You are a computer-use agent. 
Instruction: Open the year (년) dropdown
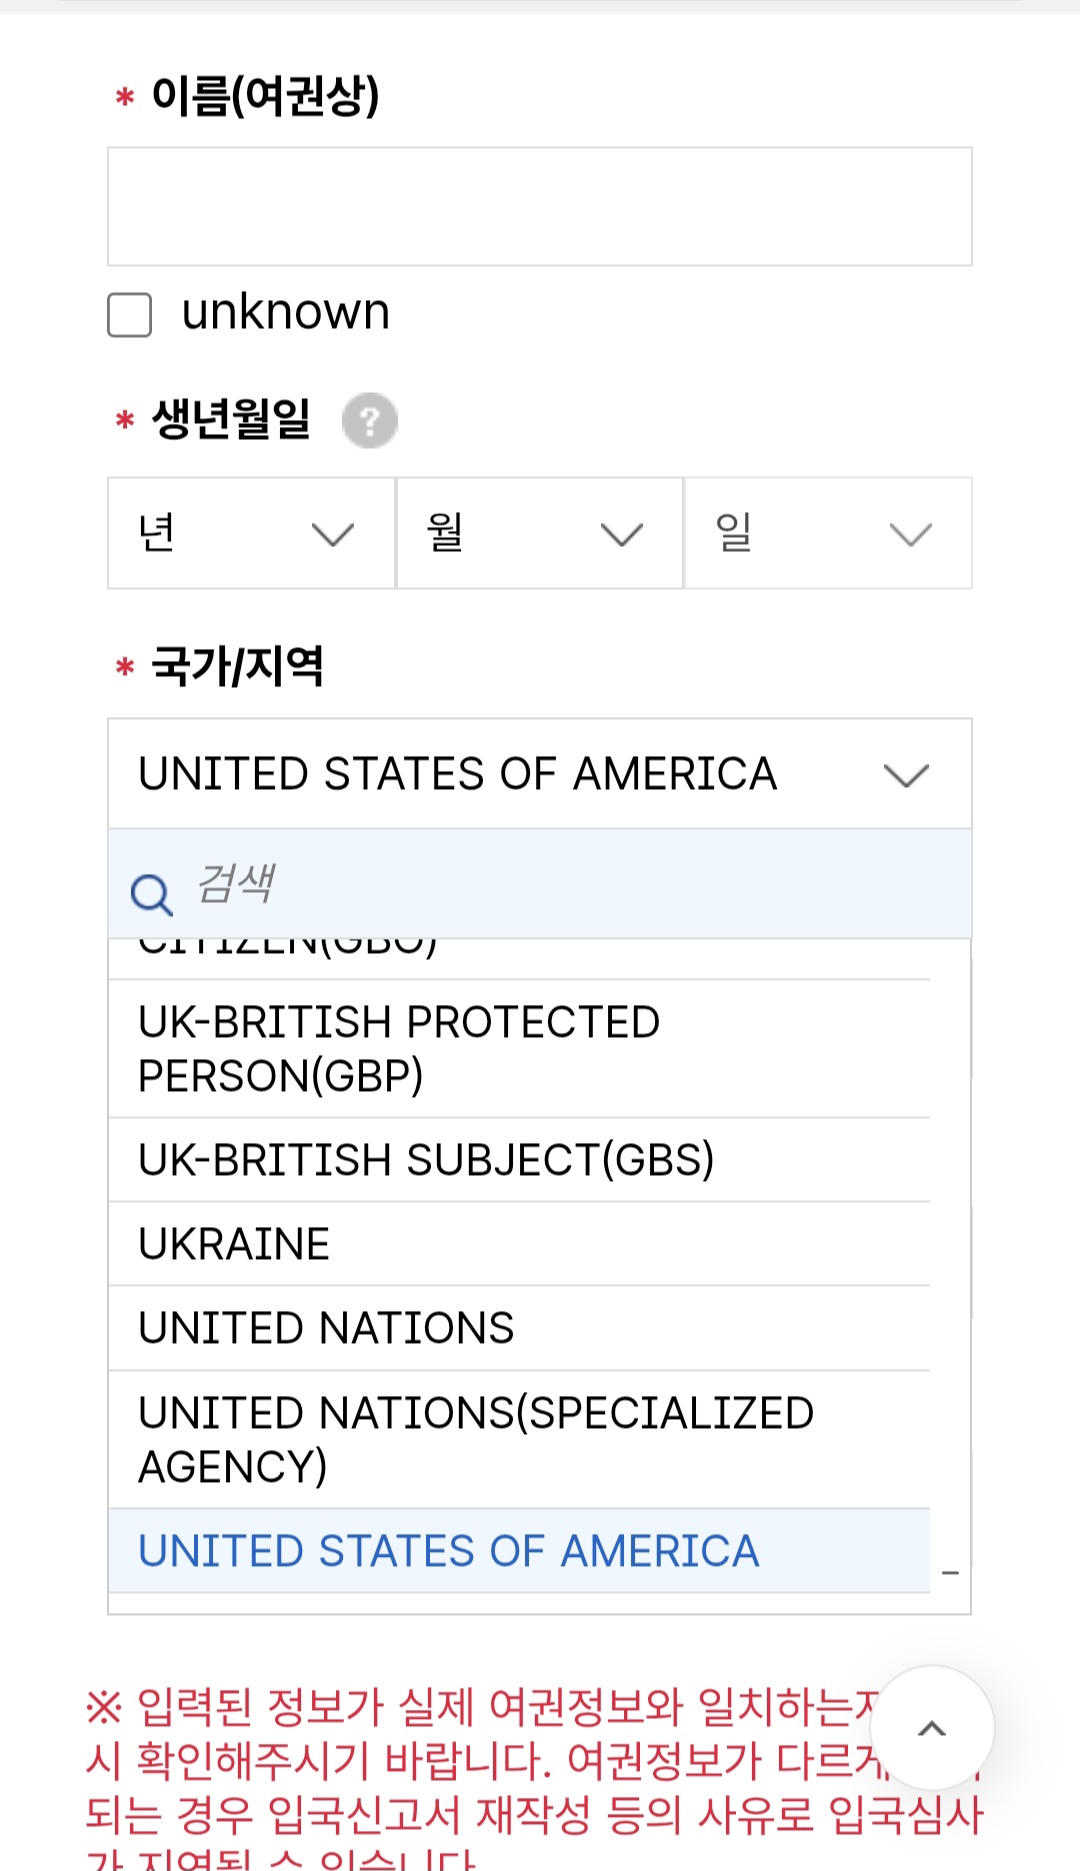[x=251, y=533]
